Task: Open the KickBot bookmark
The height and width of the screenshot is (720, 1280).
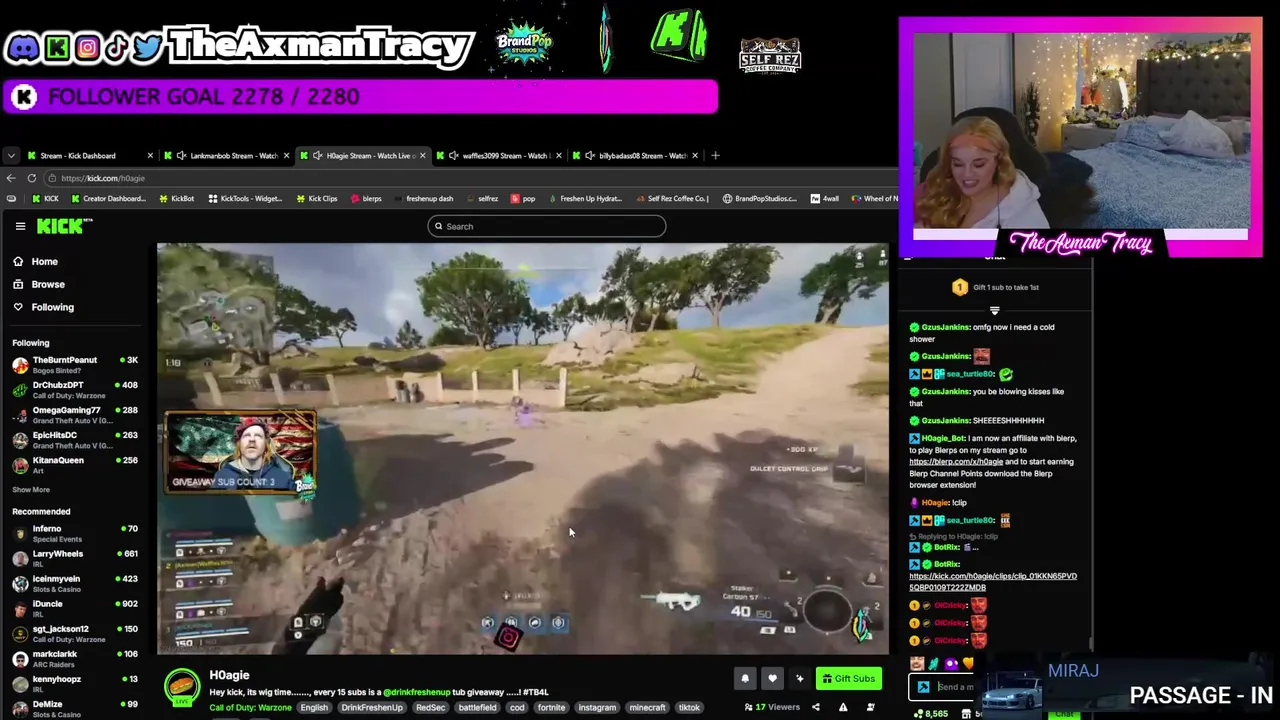Action: click(177, 199)
